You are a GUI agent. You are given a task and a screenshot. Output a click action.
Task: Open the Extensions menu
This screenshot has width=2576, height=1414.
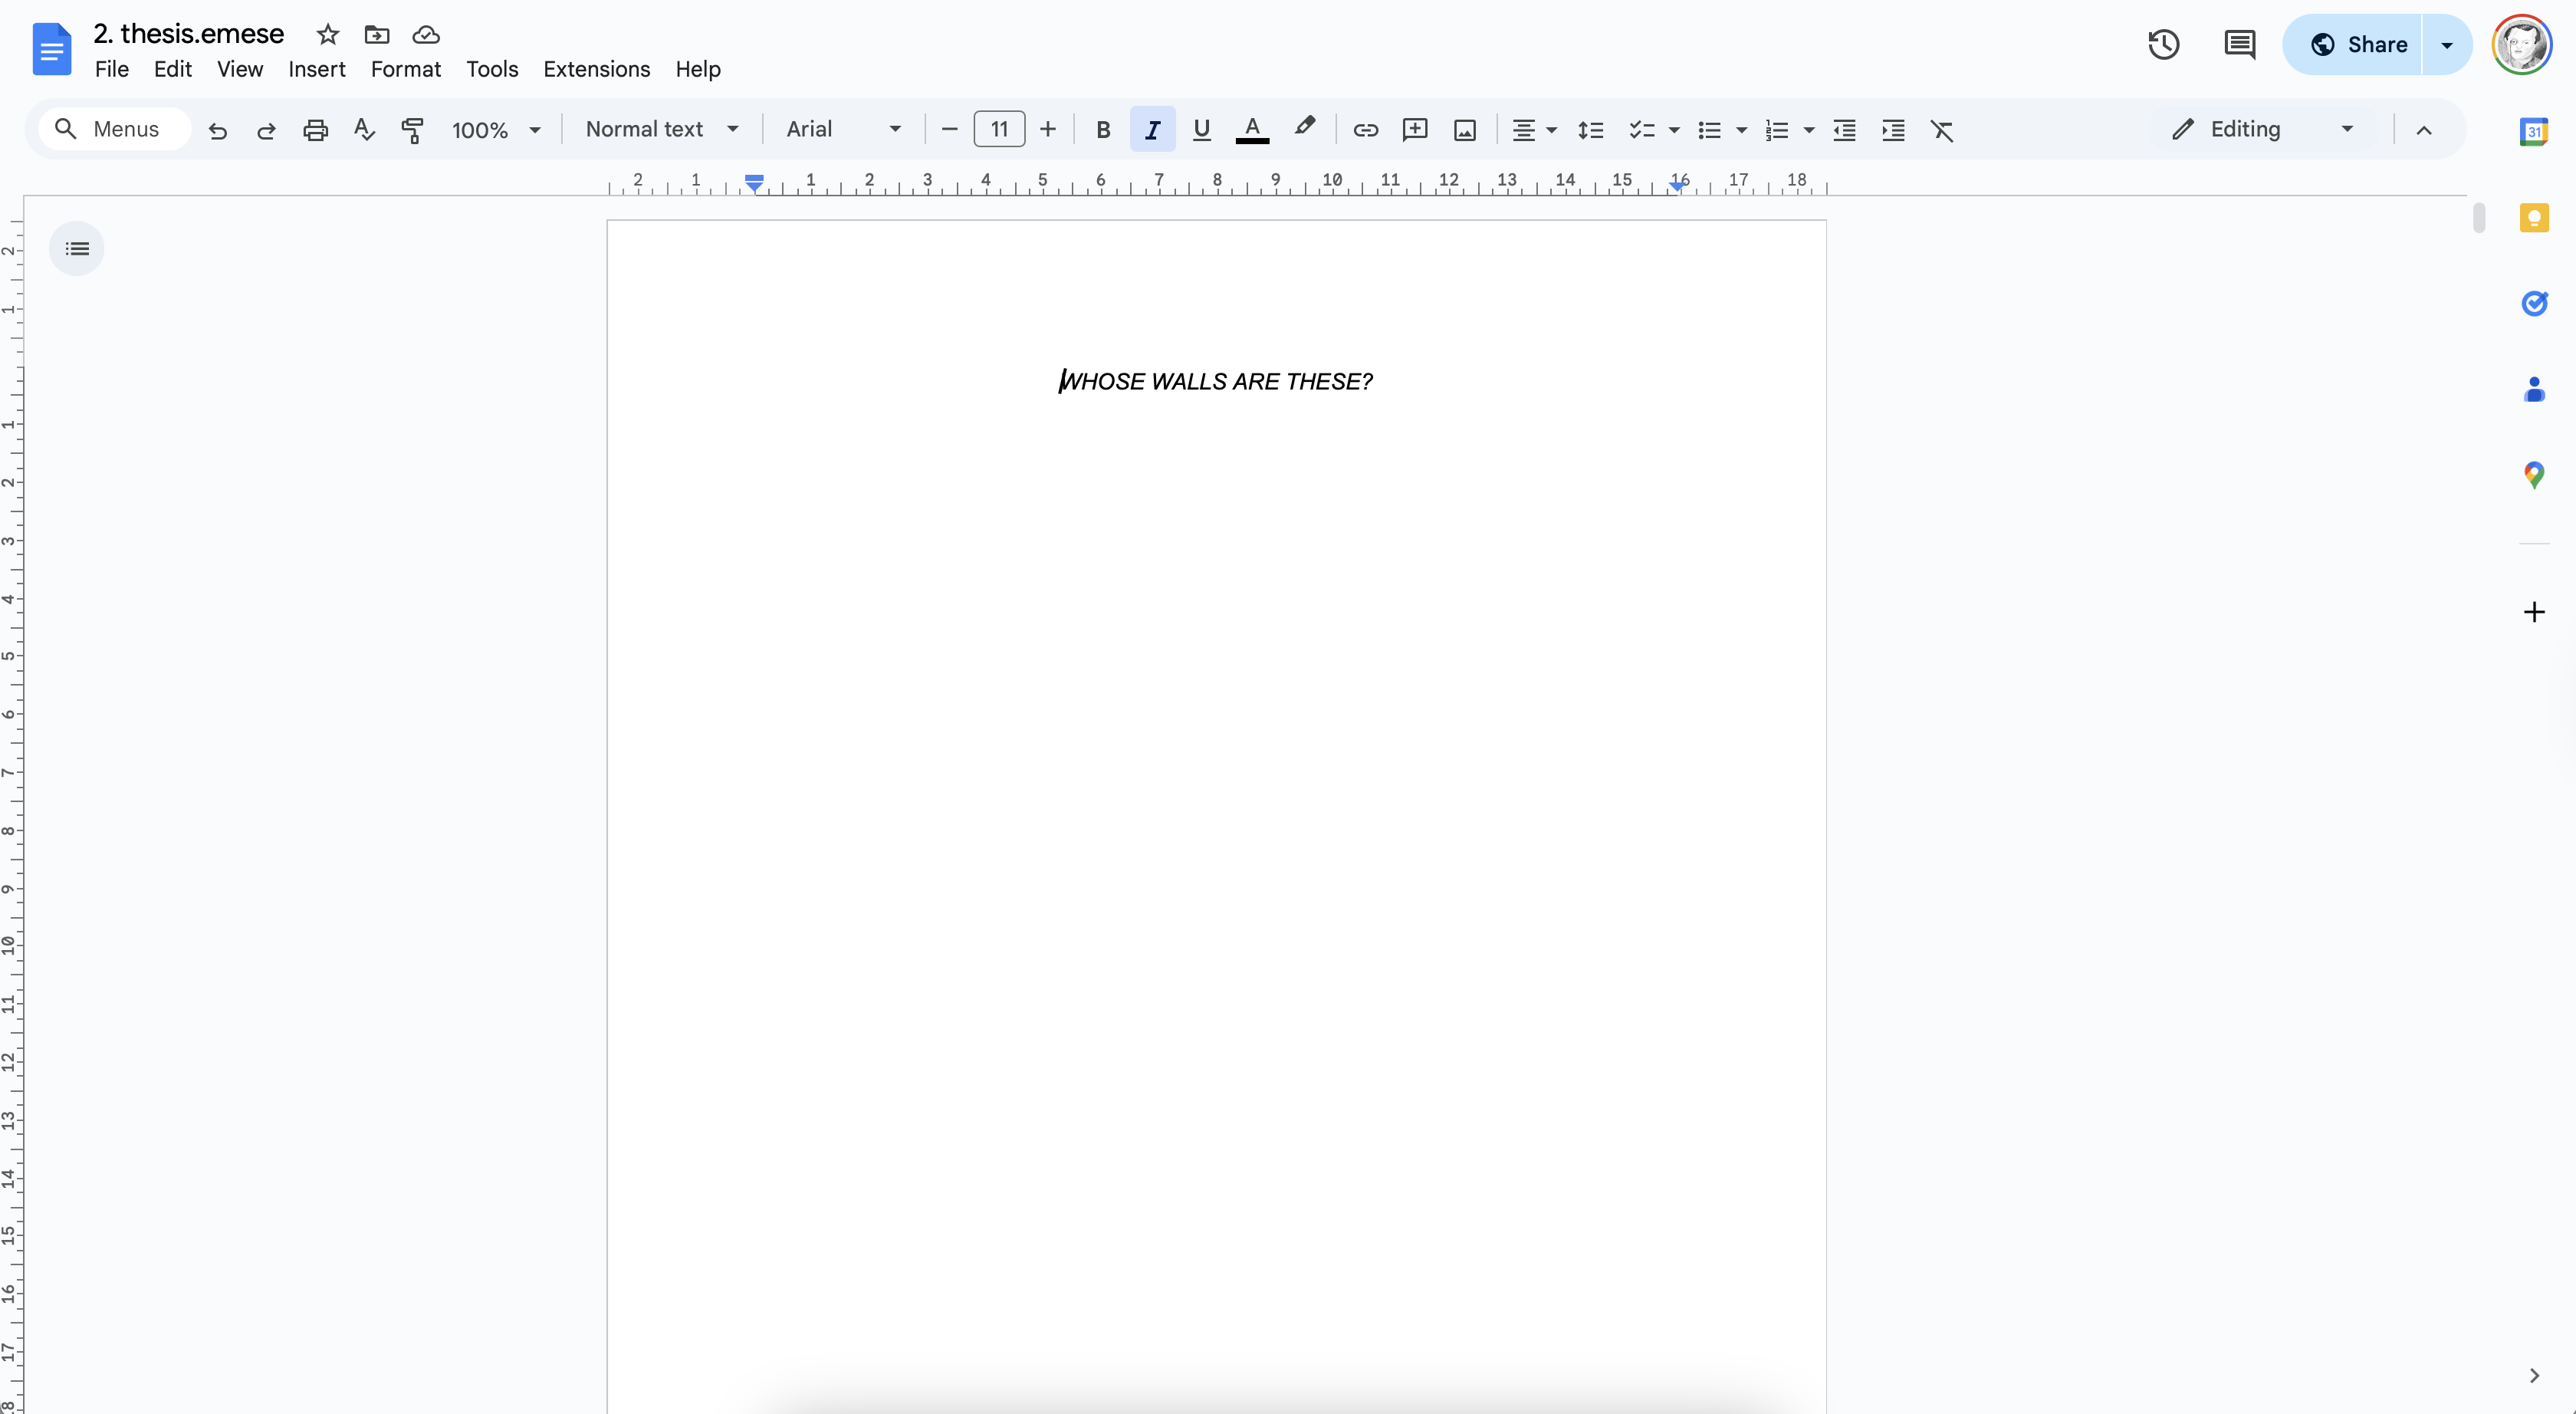596,69
